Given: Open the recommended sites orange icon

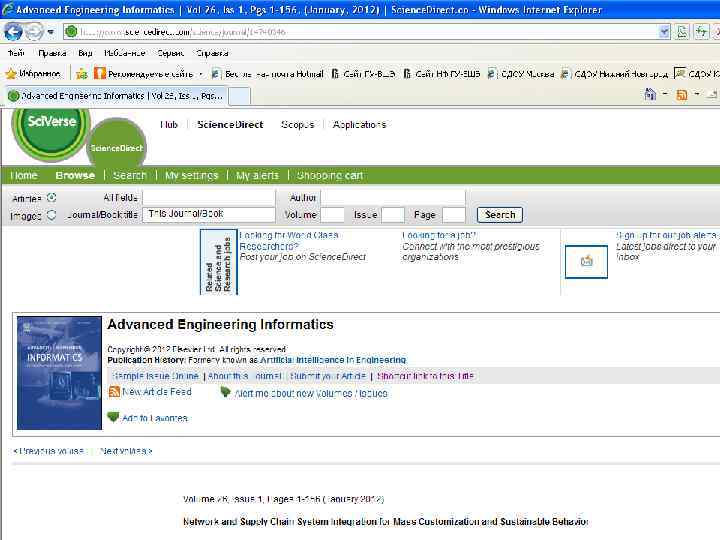Looking at the screenshot, I should pyautogui.click(x=99, y=73).
